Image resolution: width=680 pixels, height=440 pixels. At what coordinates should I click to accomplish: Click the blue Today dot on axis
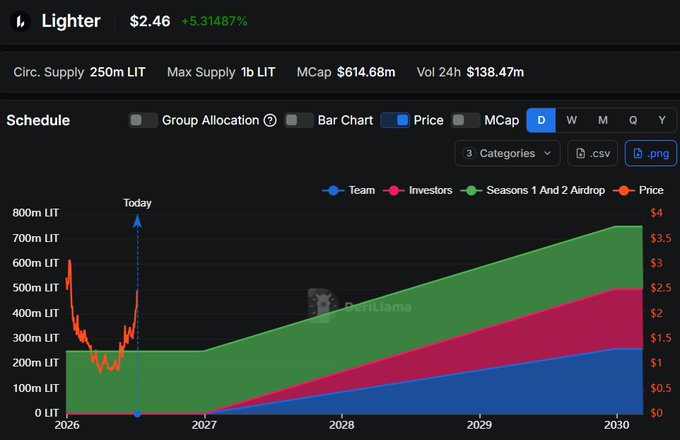(x=137, y=414)
